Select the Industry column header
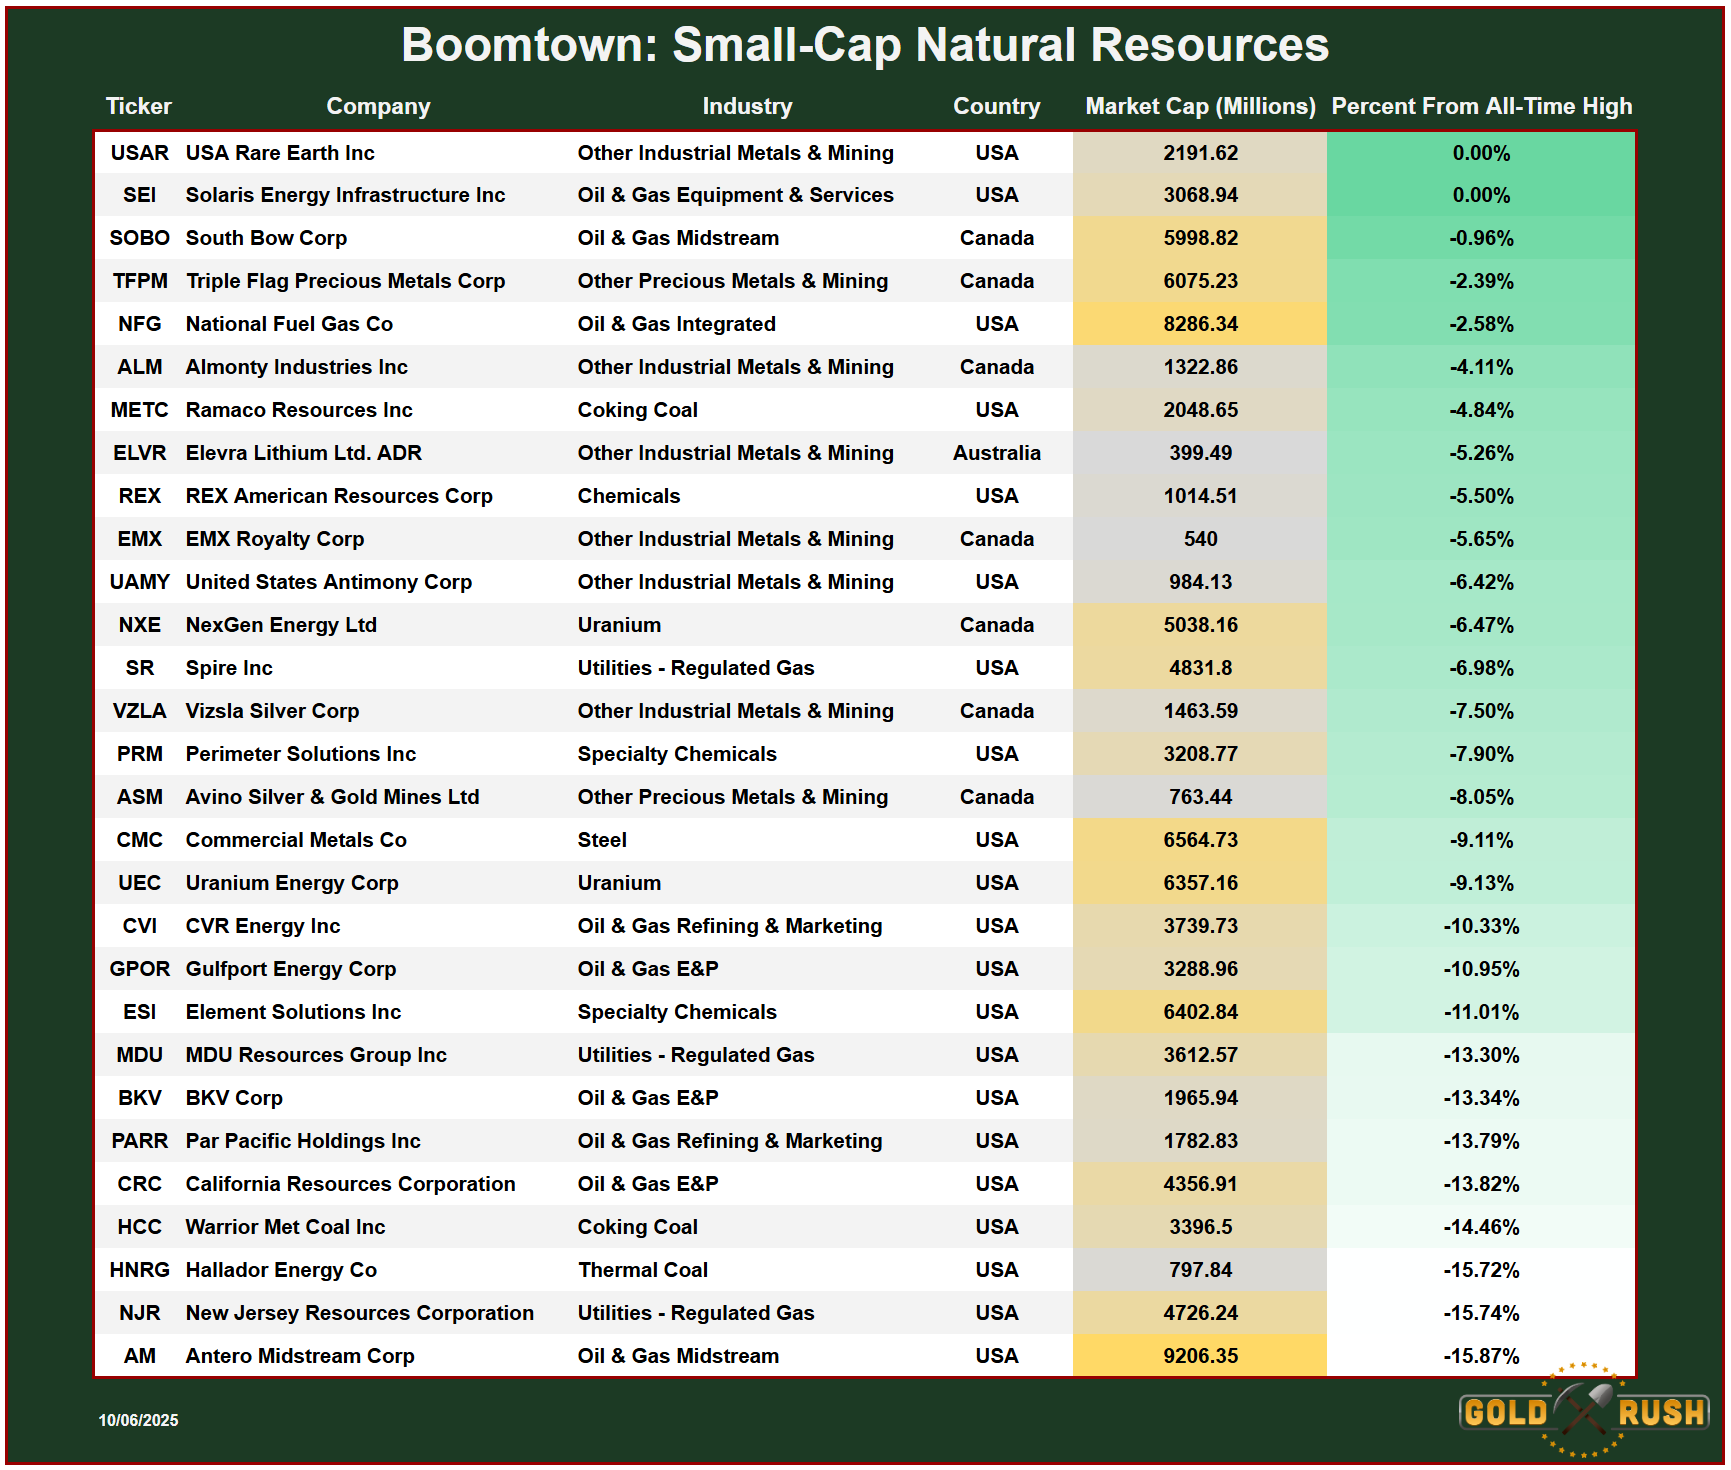 click(747, 106)
